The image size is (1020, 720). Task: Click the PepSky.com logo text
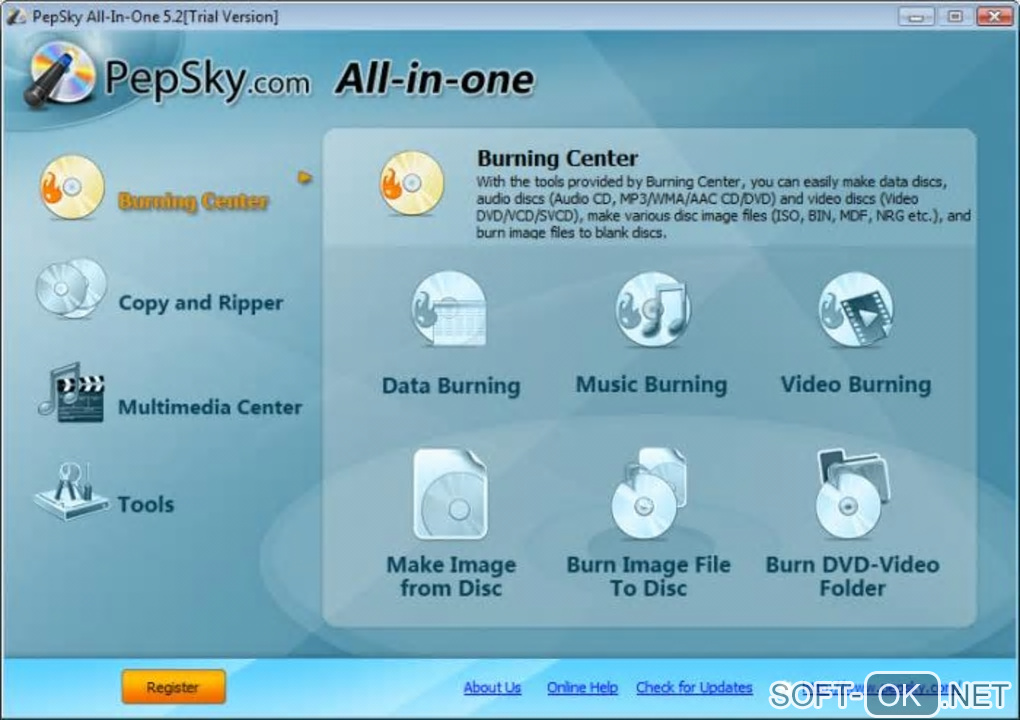pos(207,79)
